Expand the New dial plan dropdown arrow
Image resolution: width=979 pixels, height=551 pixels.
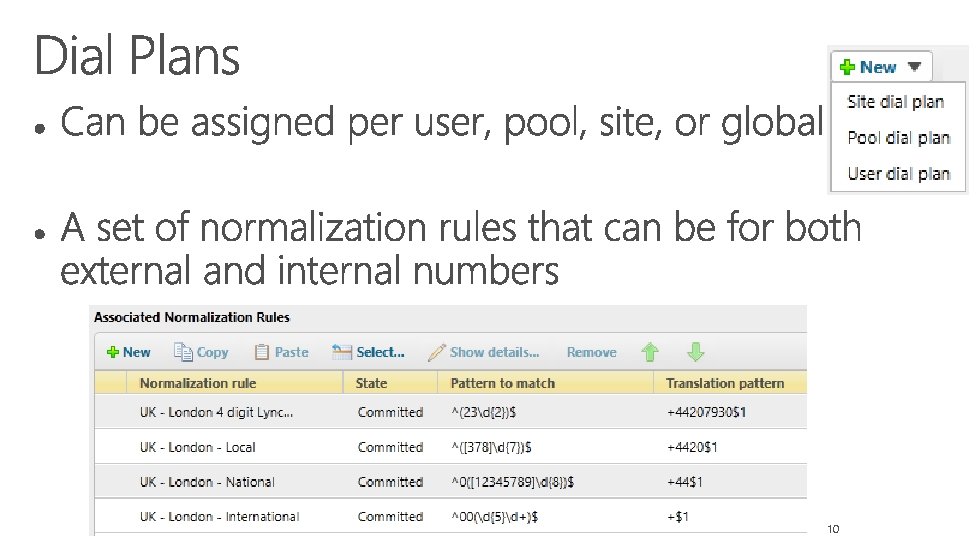click(915, 68)
